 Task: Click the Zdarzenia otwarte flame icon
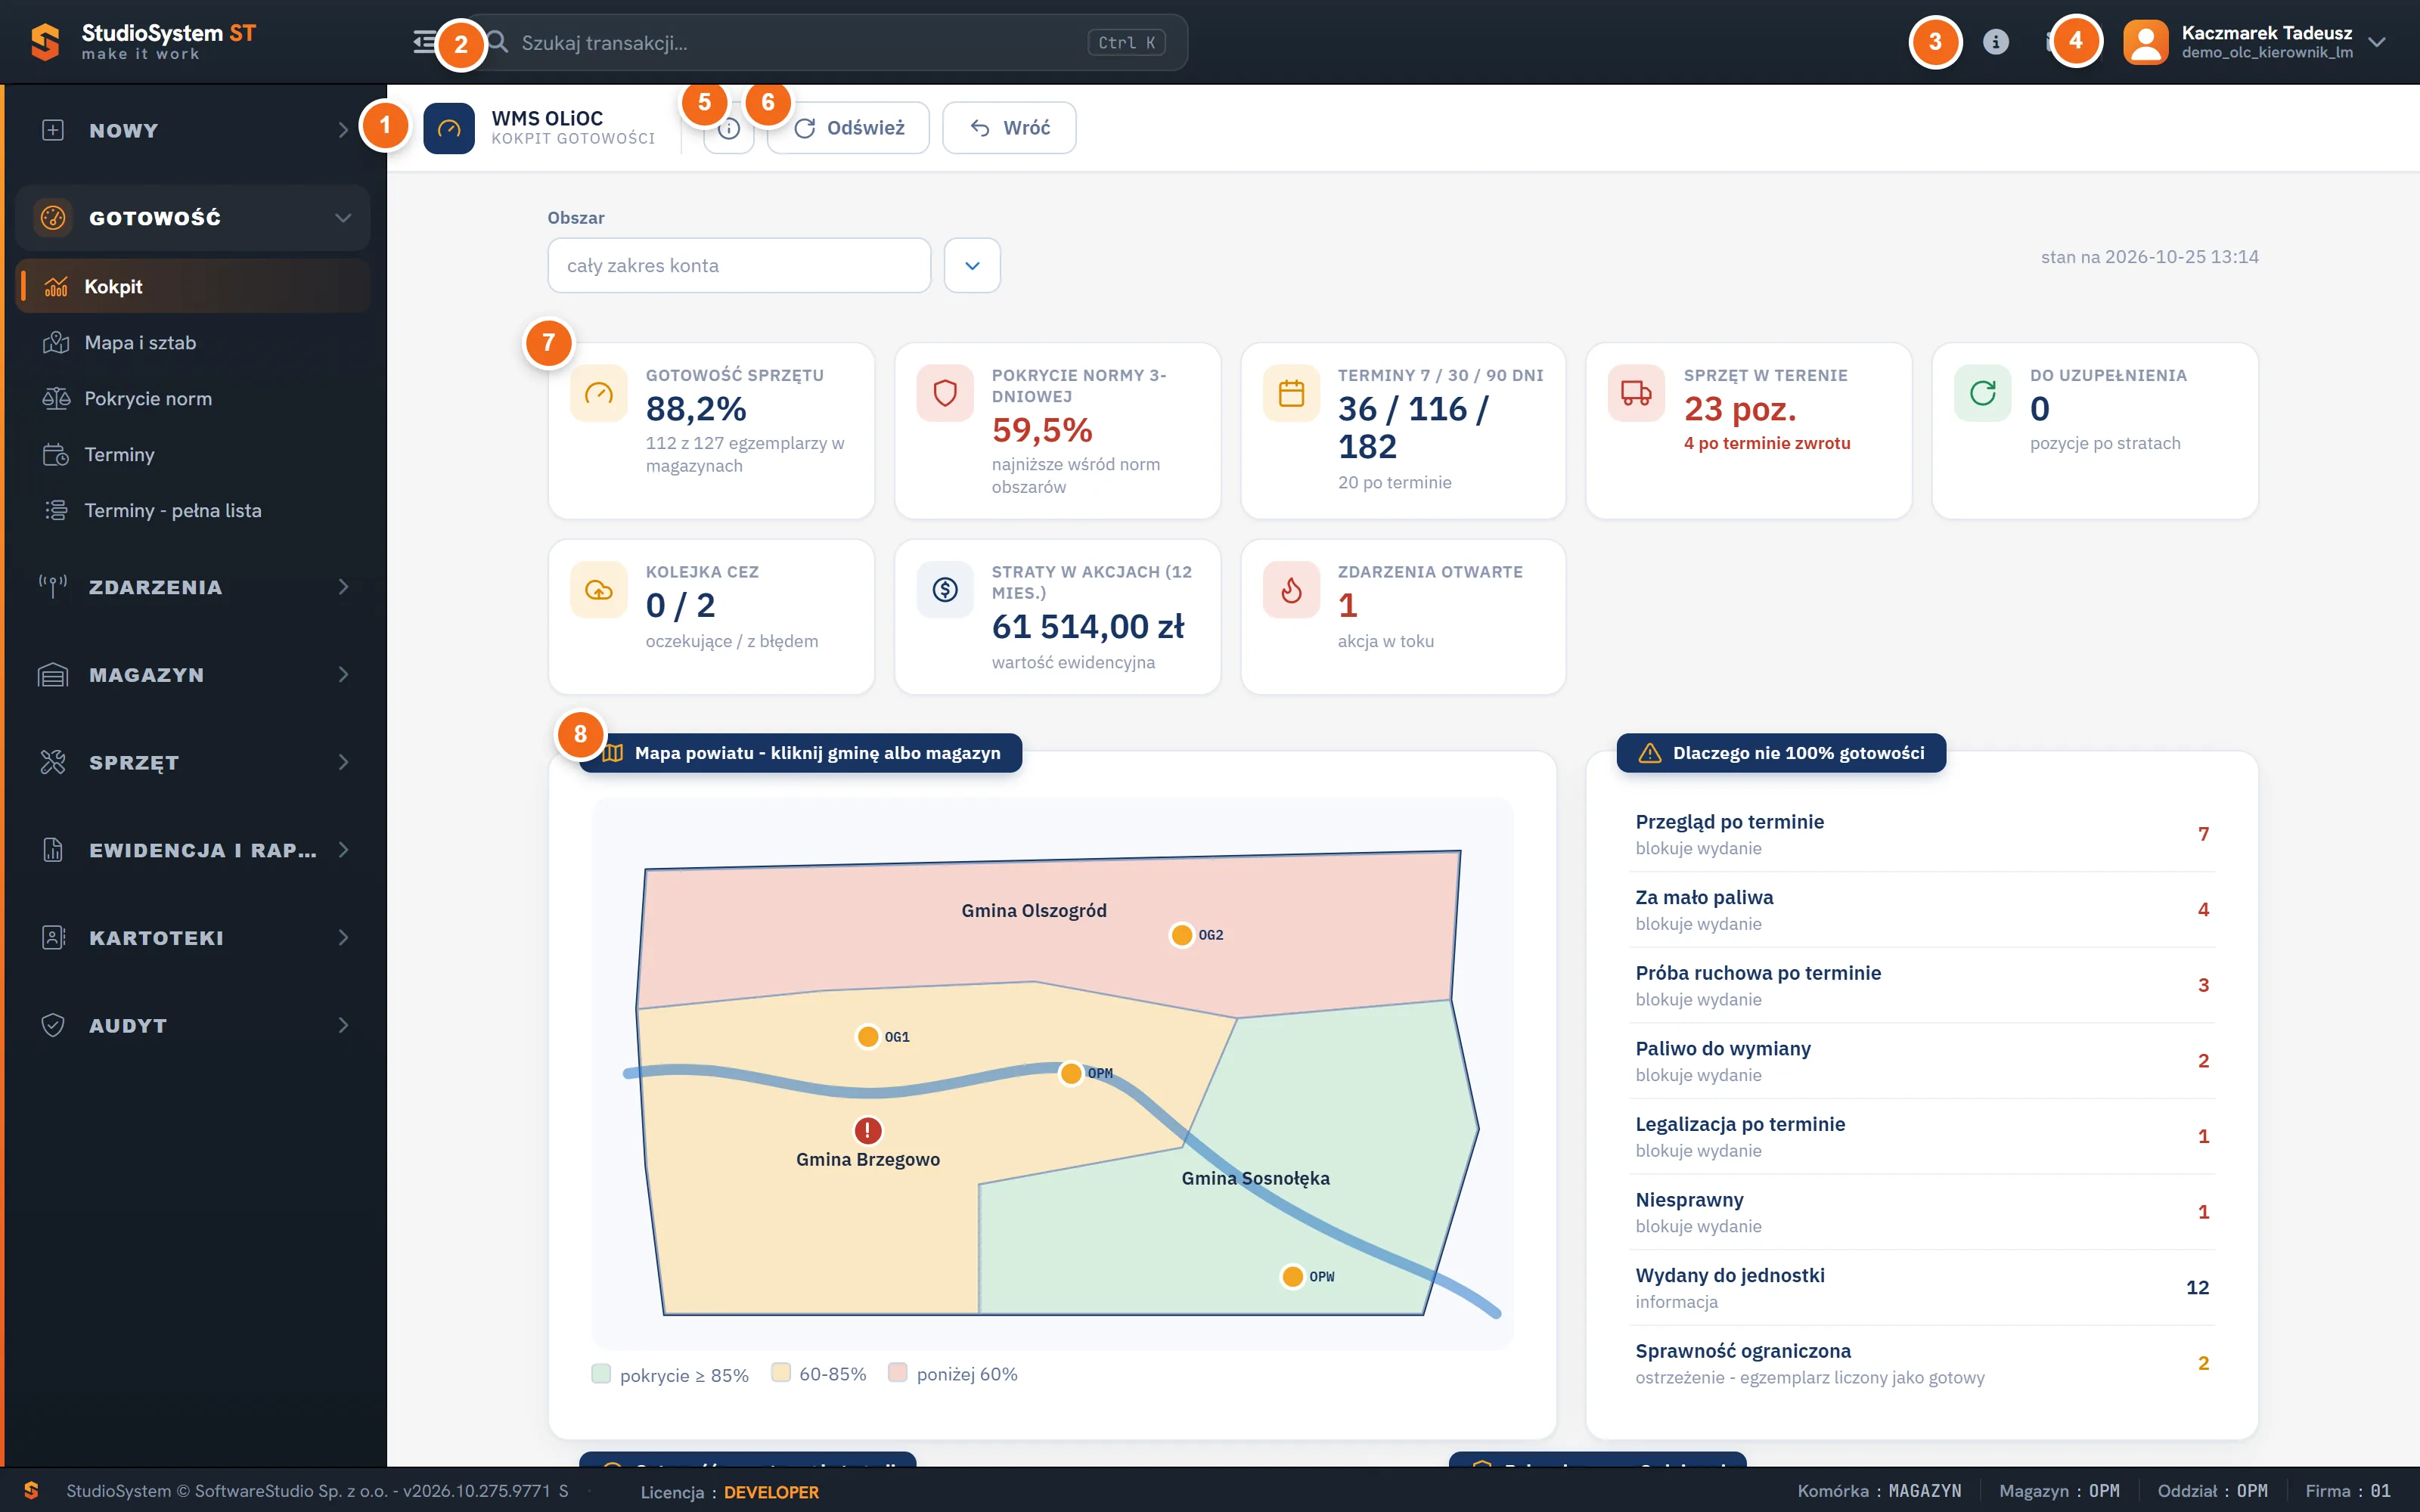(1291, 590)
